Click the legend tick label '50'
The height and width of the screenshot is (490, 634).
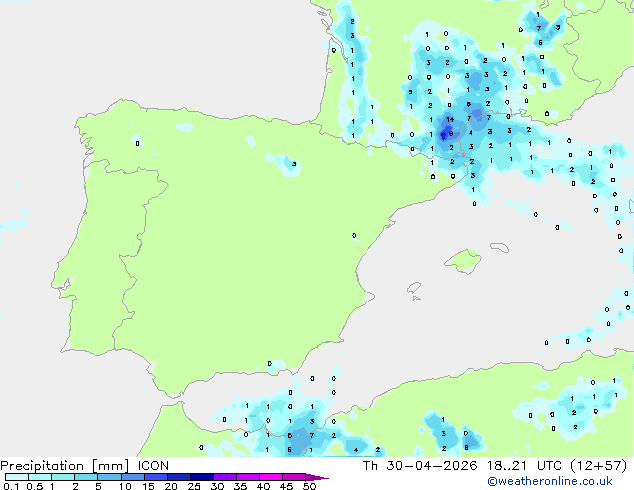309,486
